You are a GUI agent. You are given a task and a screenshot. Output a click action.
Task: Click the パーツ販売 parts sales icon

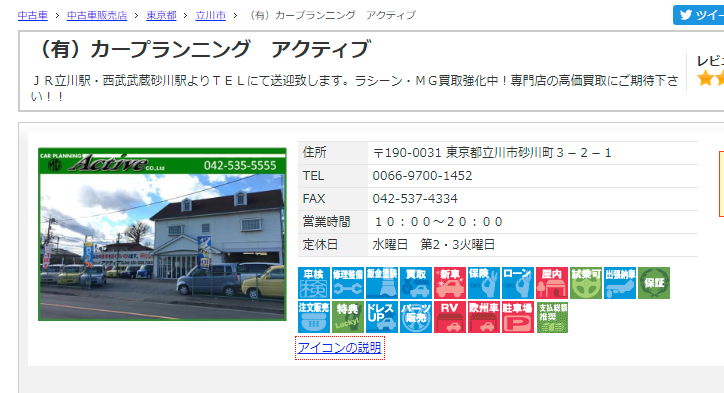(416, 317)
